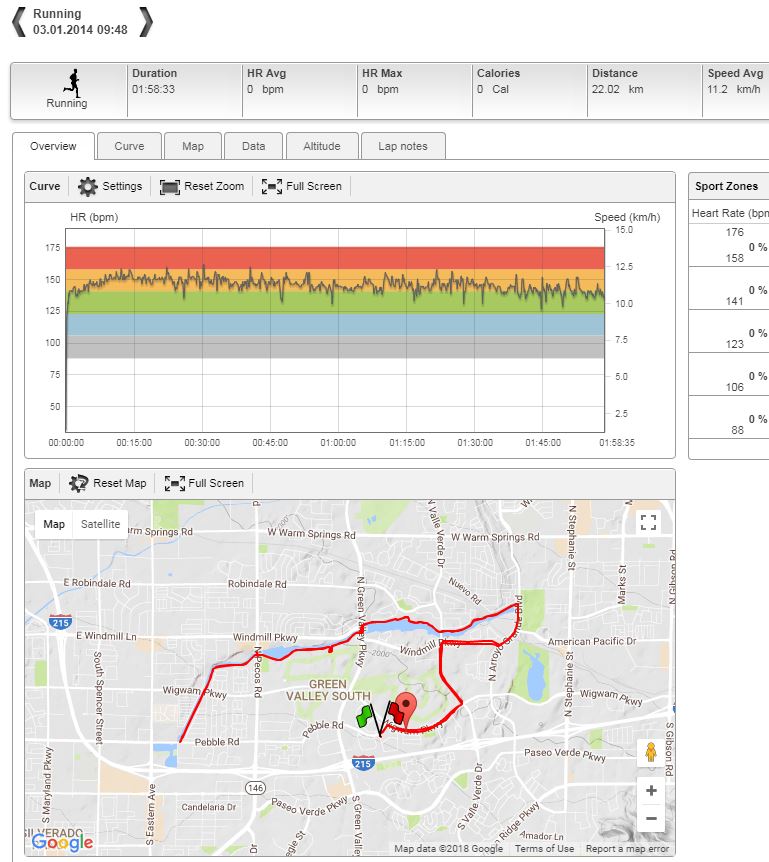Screen dimensions: 769x862
Task: Click Reset Zoom icon in Curve toolbar
Action: point(169,187)
